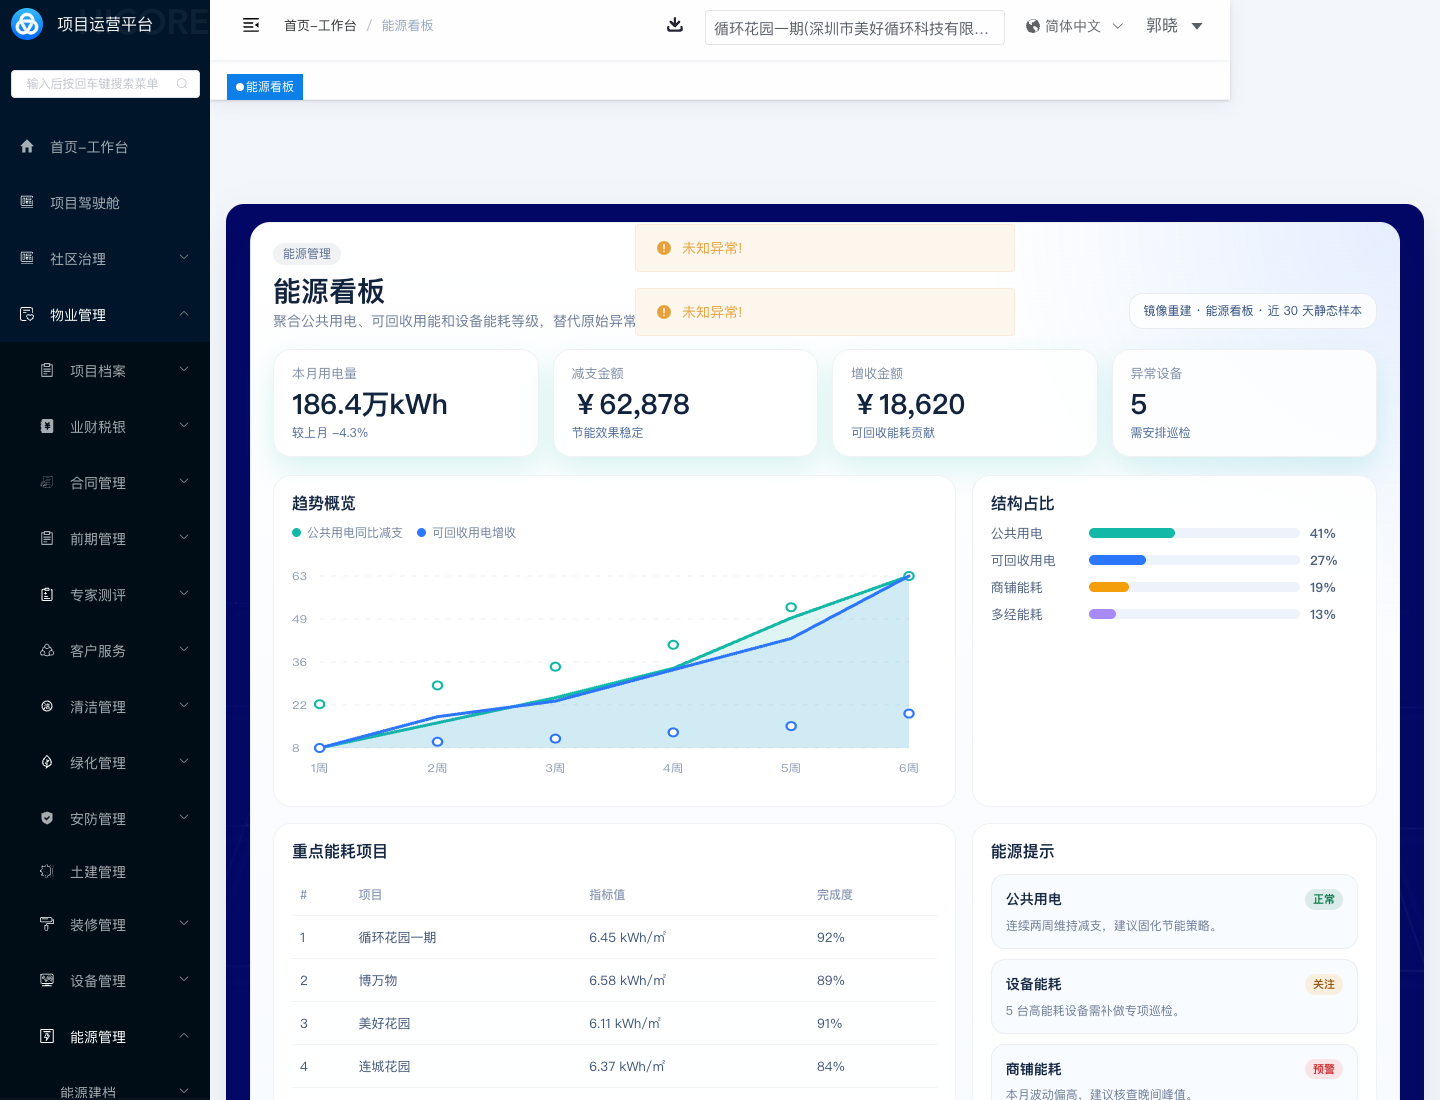This screenshot has width=1440, height=1100.
Task: Select the 能源看板 page tab
Action: [265, 87]
